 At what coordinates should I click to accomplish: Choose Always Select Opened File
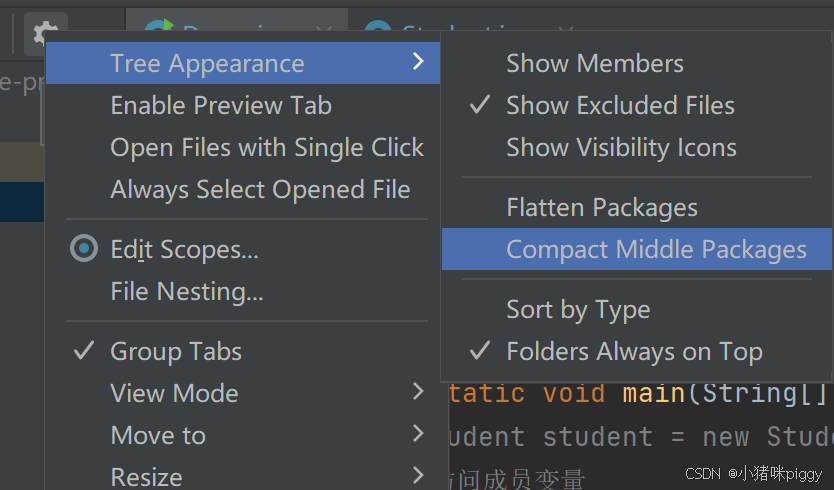click(243, 189)
